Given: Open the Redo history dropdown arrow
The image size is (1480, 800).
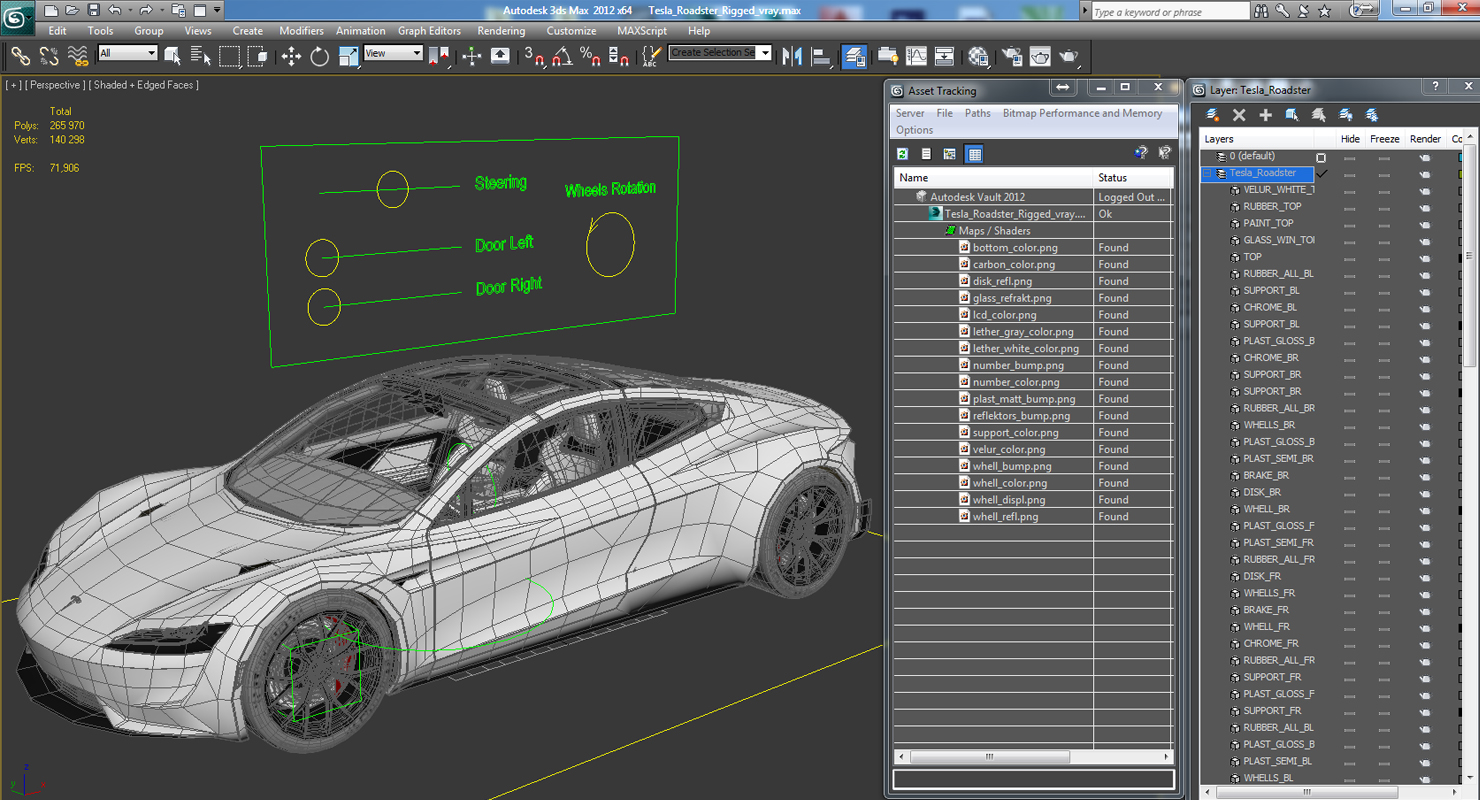Looking at the screenshot, I should click(161, 11).
